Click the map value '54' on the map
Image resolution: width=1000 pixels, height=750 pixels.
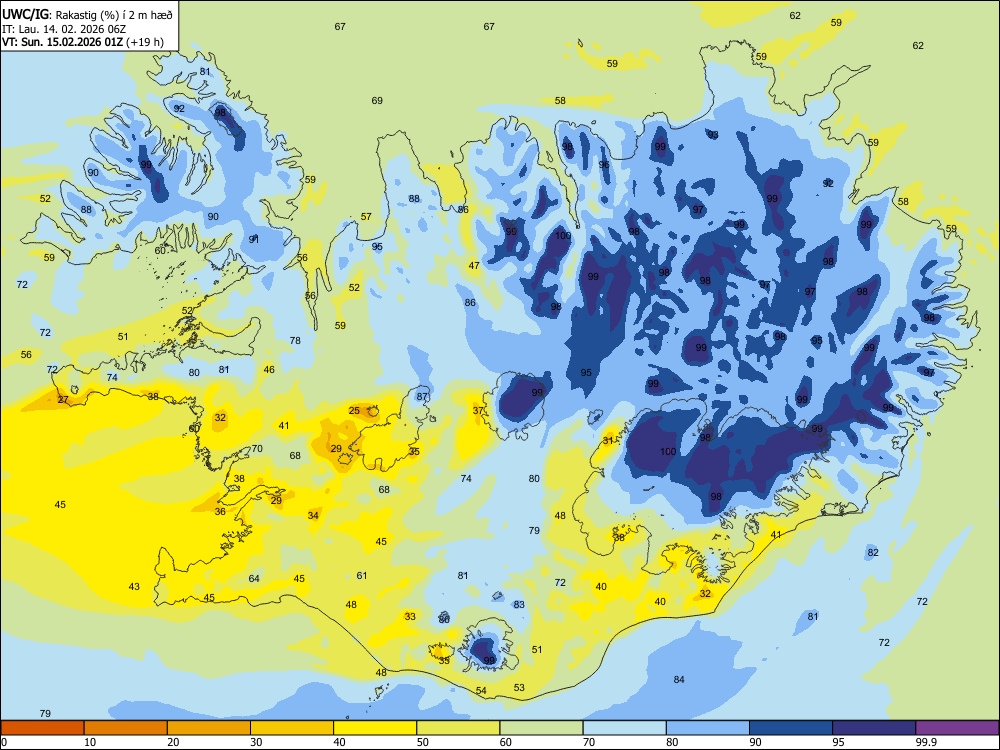point(481,691)
